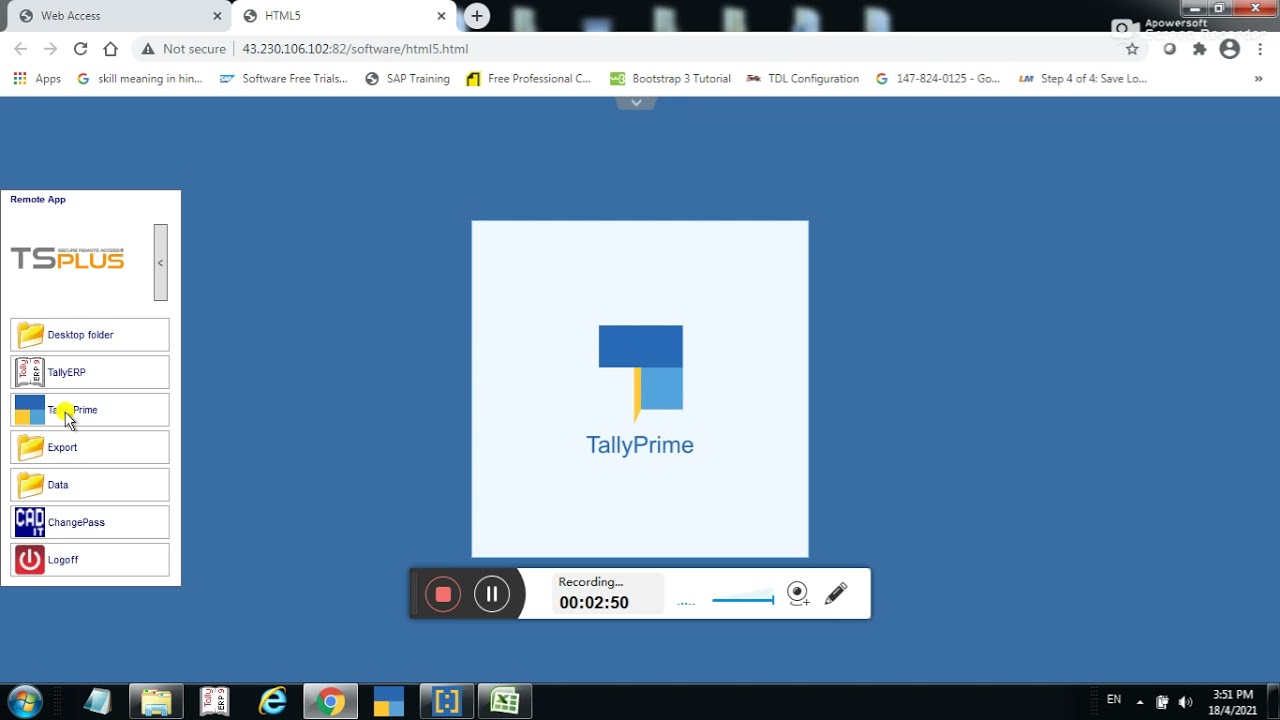
Task: Close the HTML5 tab
Action: tap(441, 16)
